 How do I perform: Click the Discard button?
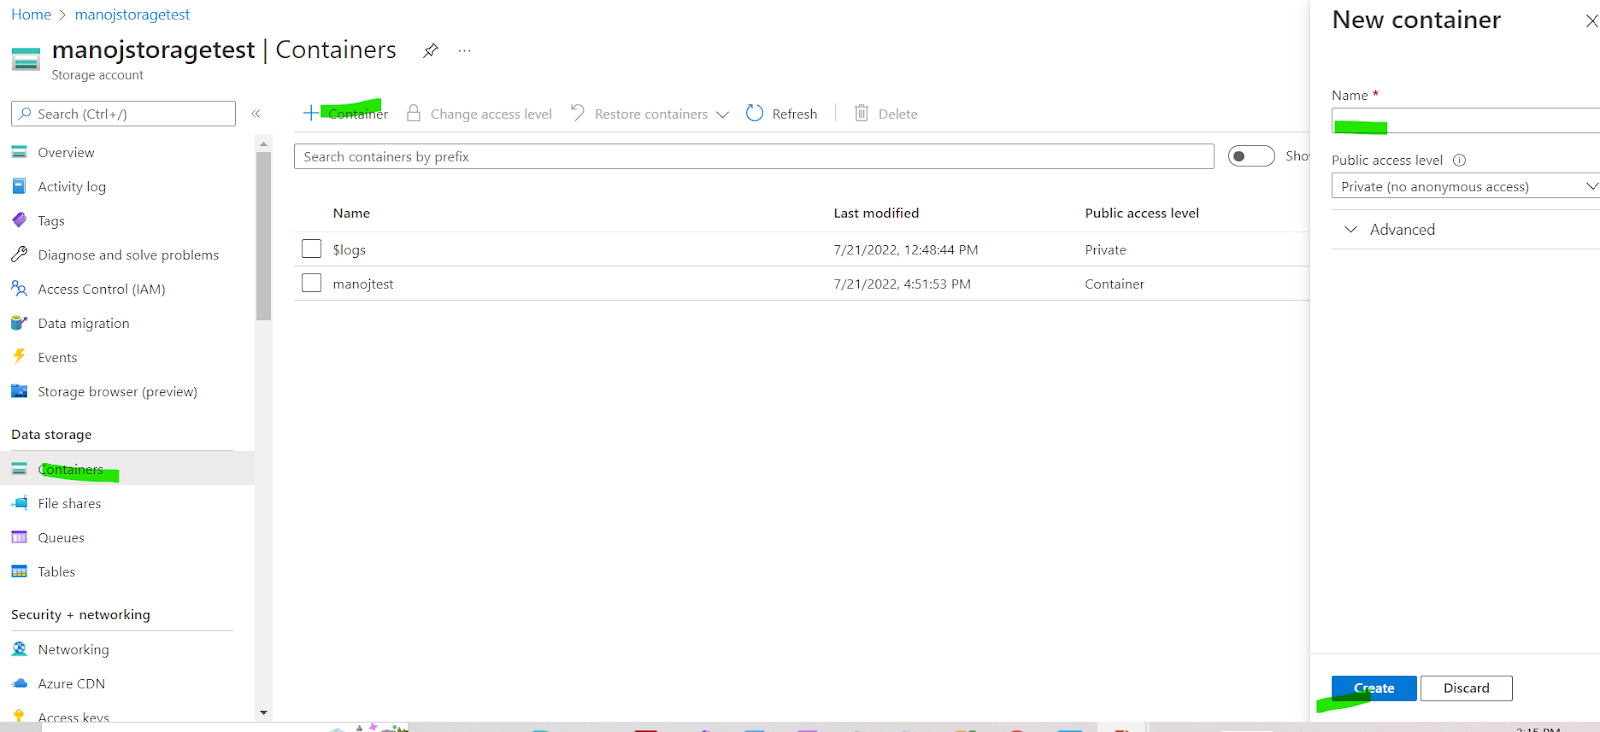[1466, 688]
